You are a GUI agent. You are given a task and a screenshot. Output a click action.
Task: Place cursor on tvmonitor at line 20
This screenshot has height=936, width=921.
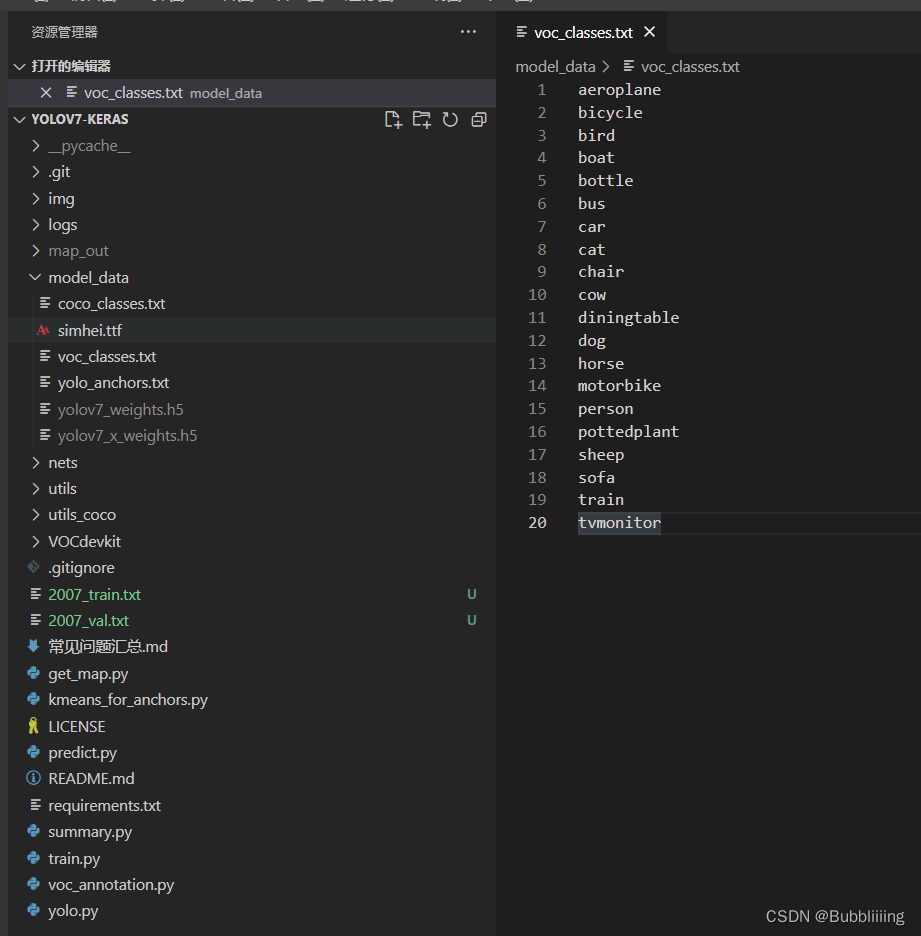tap(619, 523)
